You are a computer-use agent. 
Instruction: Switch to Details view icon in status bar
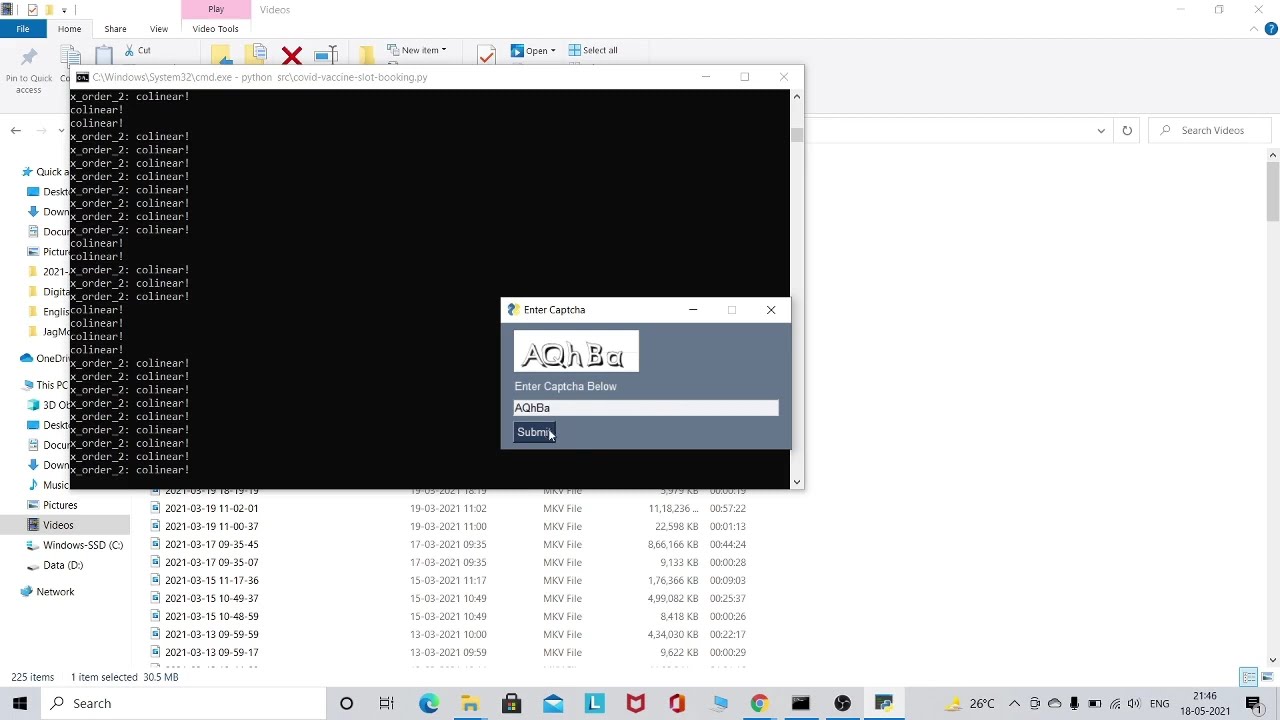point(1248,678)
